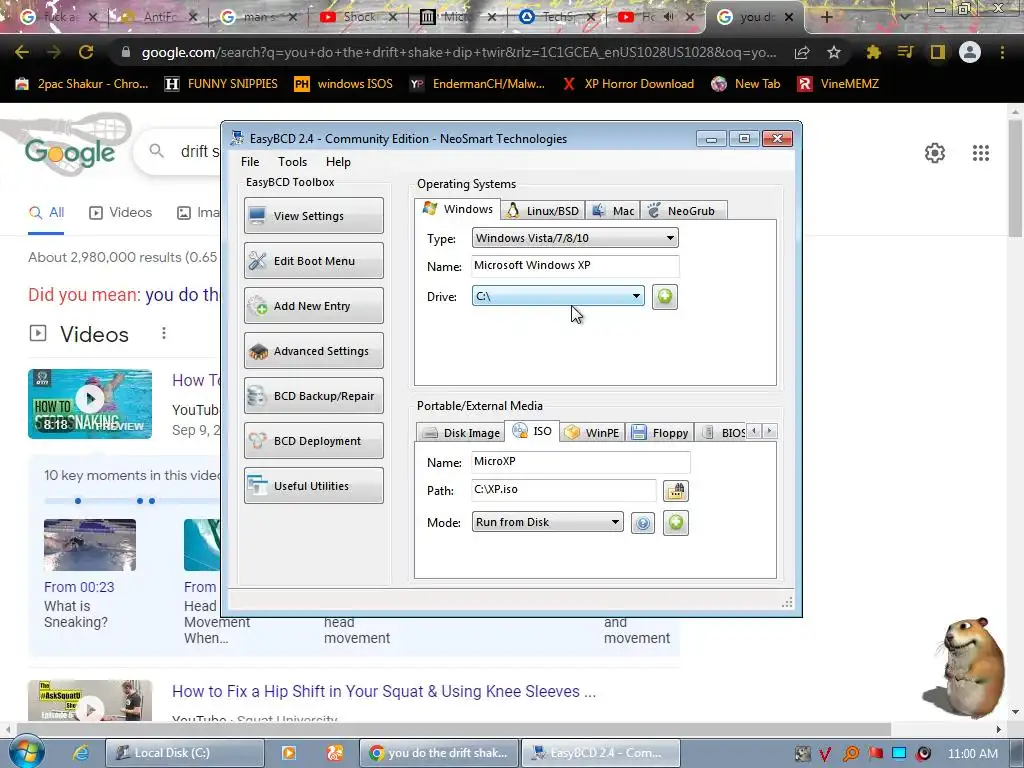Viewport: 1024px width, 768px height.
Task: Switch to Windows operating system tab
Action: pos(458,209)
